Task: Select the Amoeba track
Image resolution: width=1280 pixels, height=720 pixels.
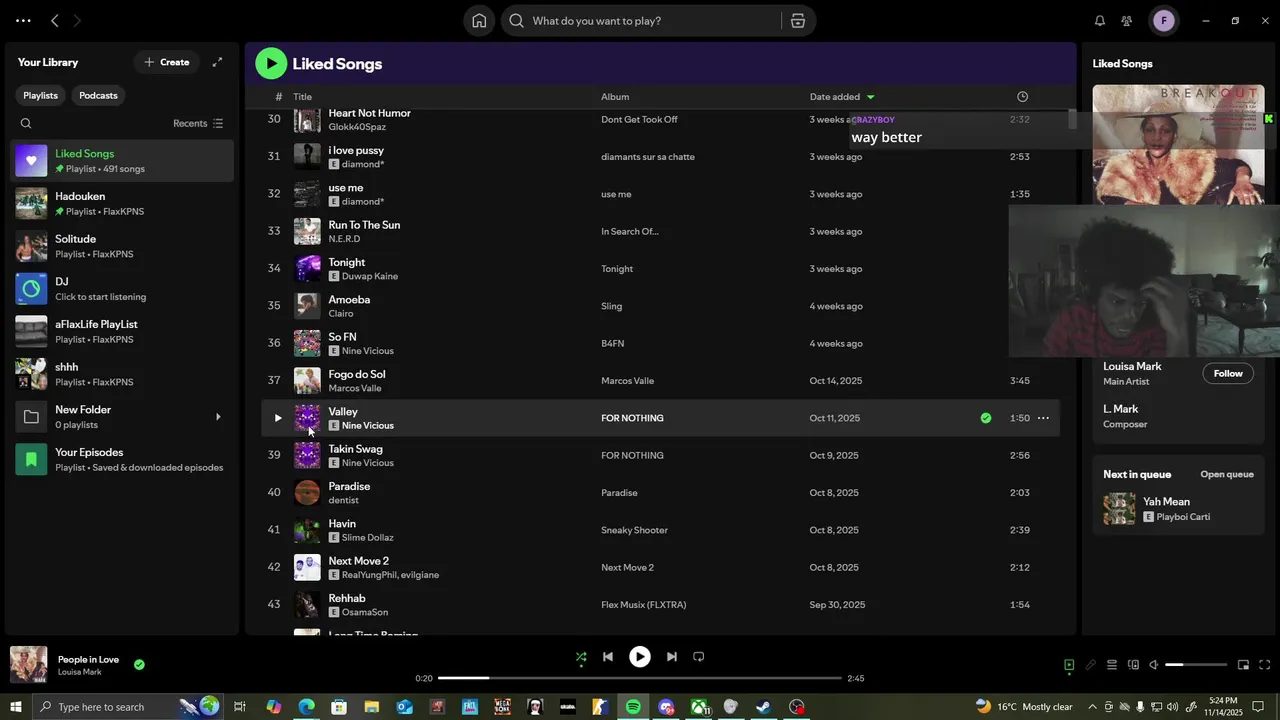Action: (660, 306)
